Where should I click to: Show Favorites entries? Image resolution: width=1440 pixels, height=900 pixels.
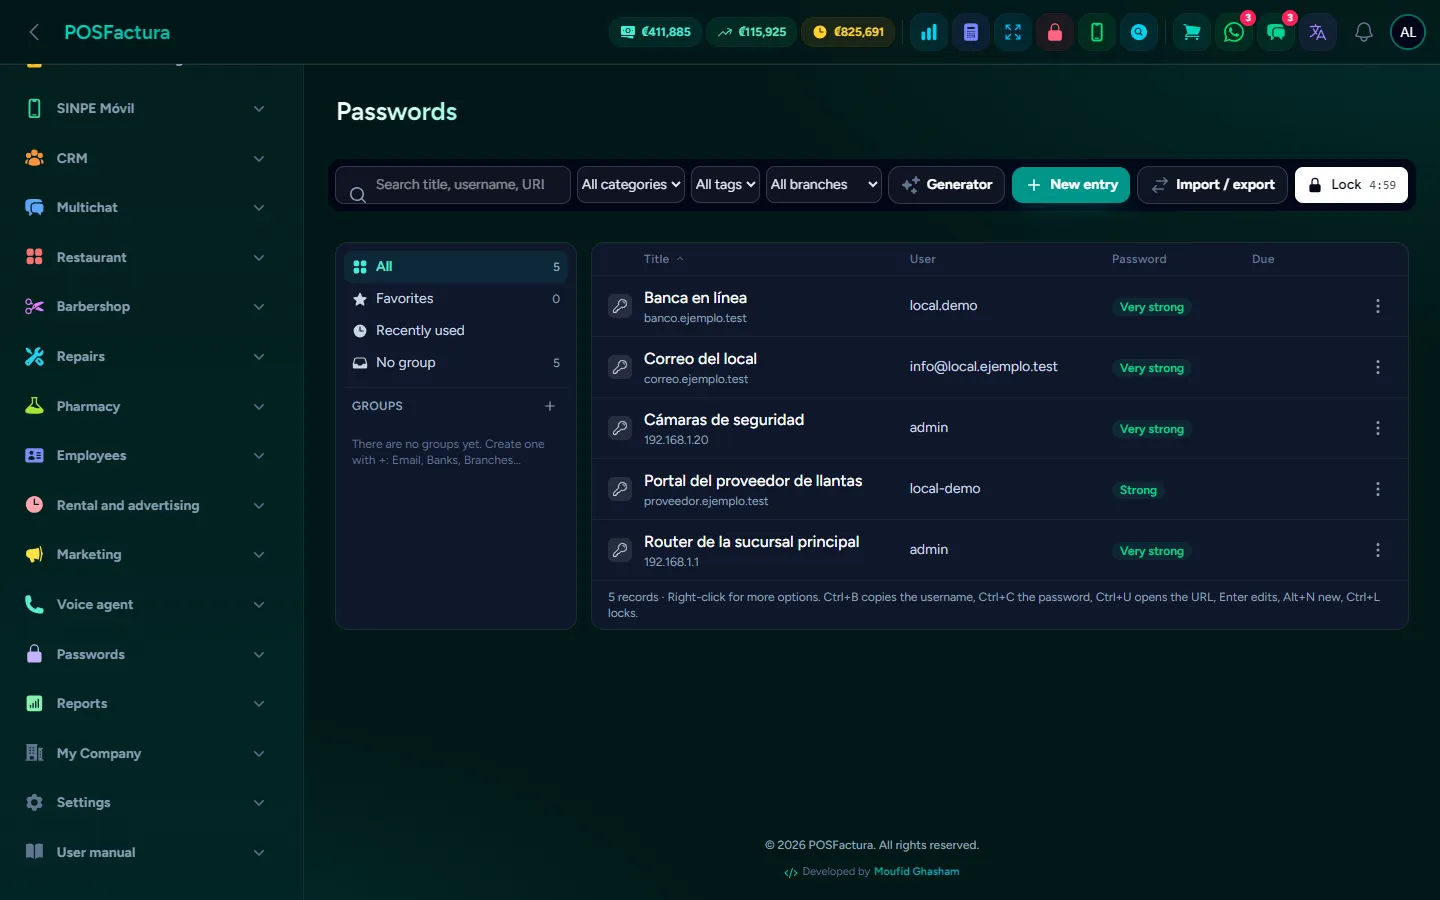coord(456,299)
